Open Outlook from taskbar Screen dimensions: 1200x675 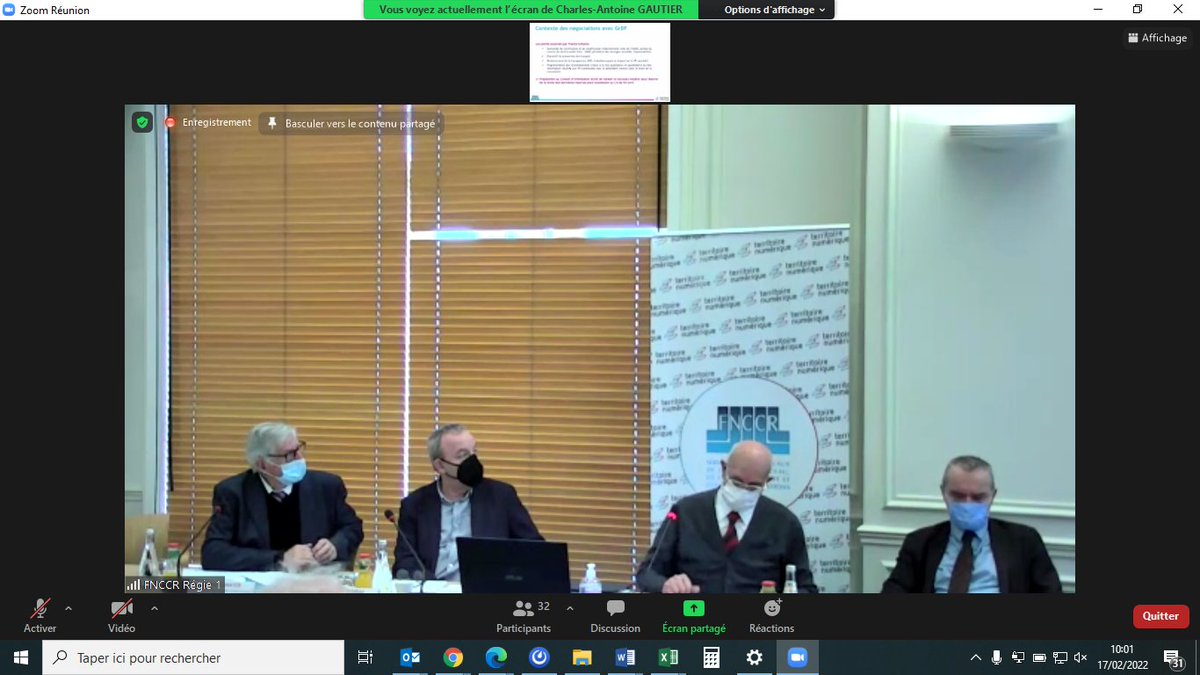[409, 657]
